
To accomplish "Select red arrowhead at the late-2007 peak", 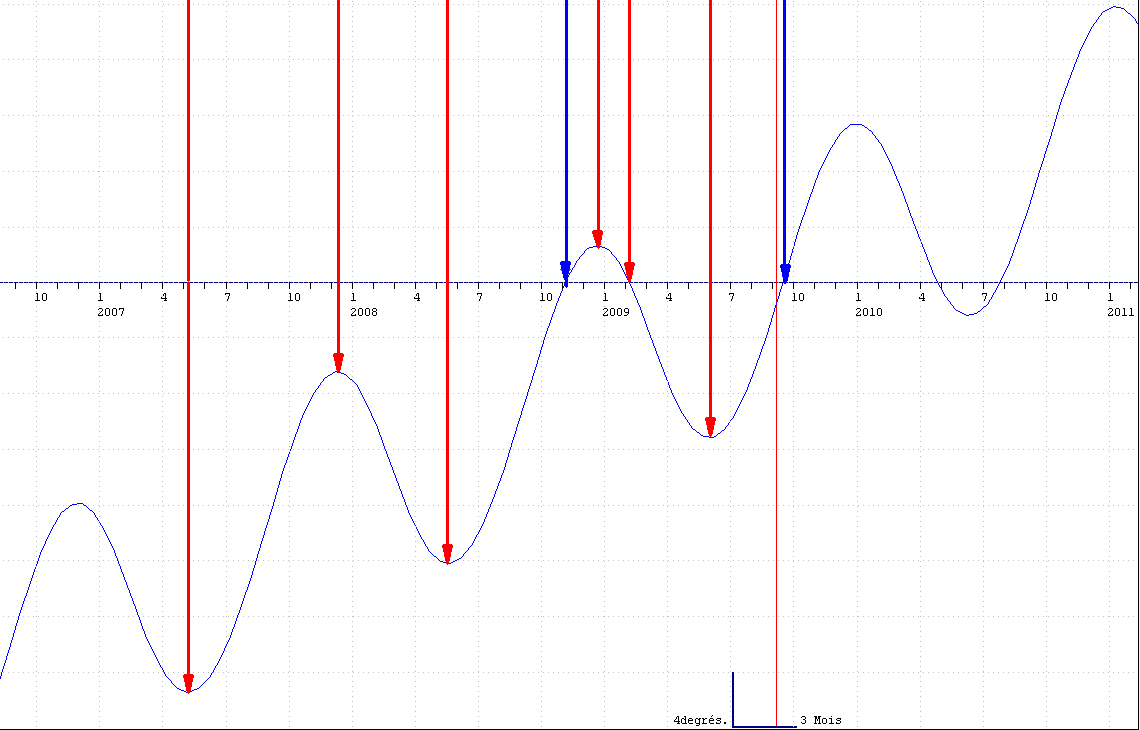I will pyautogui.click(x=339, y=363).
